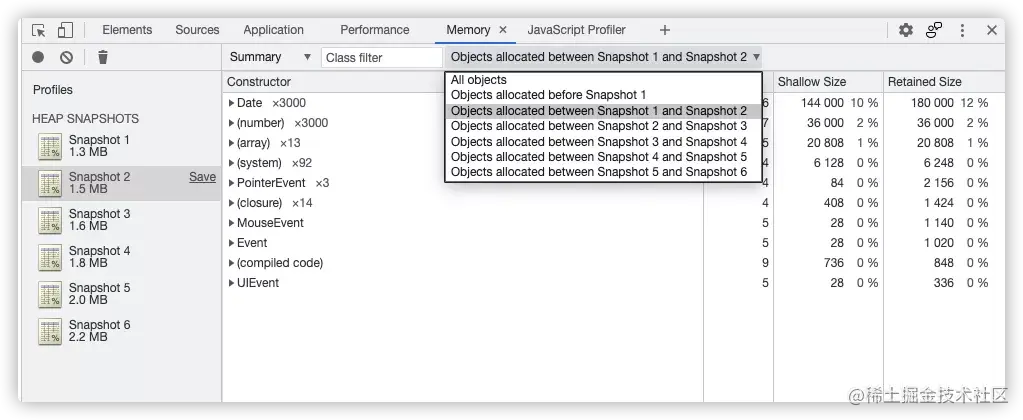Expand the PointerEvent constructor row
The image size is (1023, 420).
click(x=231, y=183)
